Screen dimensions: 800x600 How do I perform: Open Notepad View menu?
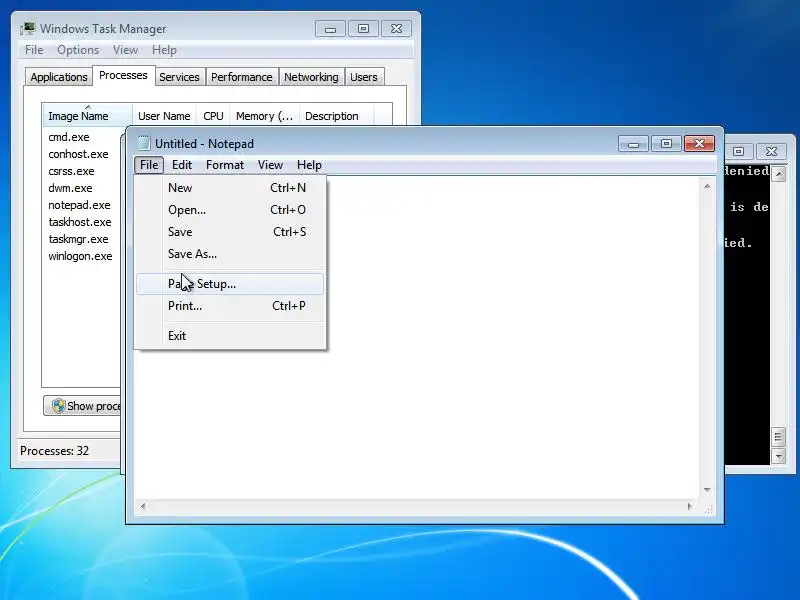point(270,165)
